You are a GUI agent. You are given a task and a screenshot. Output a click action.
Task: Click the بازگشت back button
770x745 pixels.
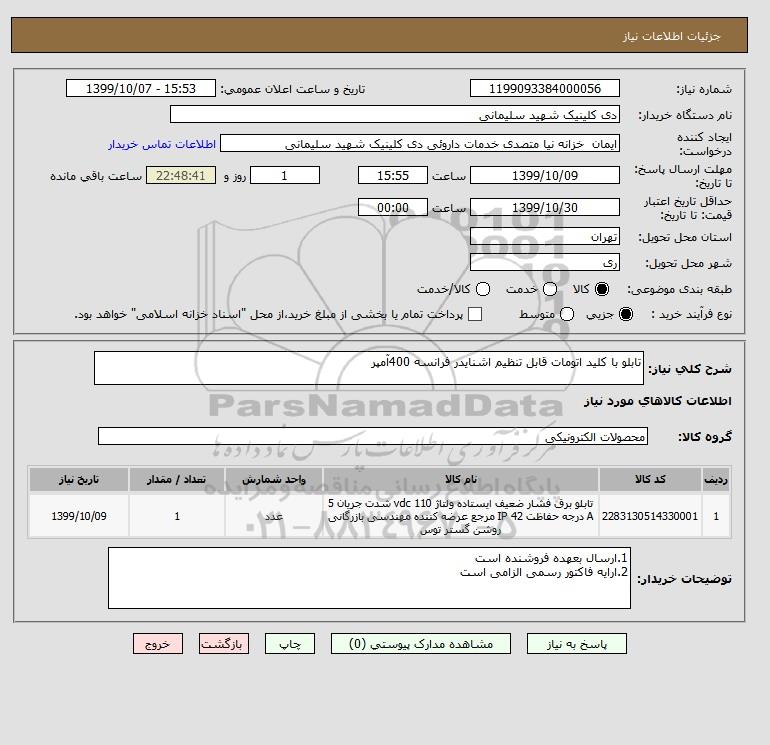point(224,644)
